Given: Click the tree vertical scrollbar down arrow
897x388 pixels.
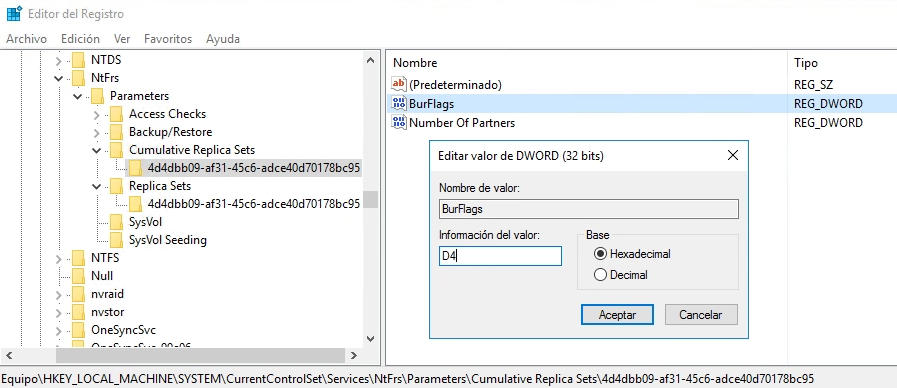Looking at the screenshot, I should (x=370, y=339).
